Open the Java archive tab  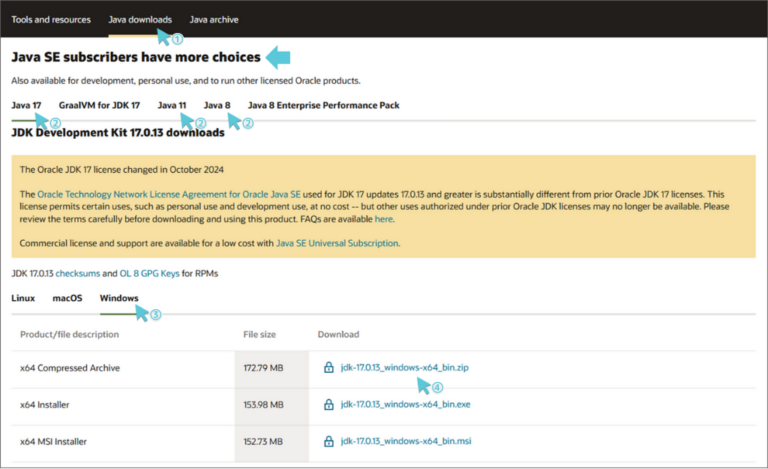pos(214,19)
